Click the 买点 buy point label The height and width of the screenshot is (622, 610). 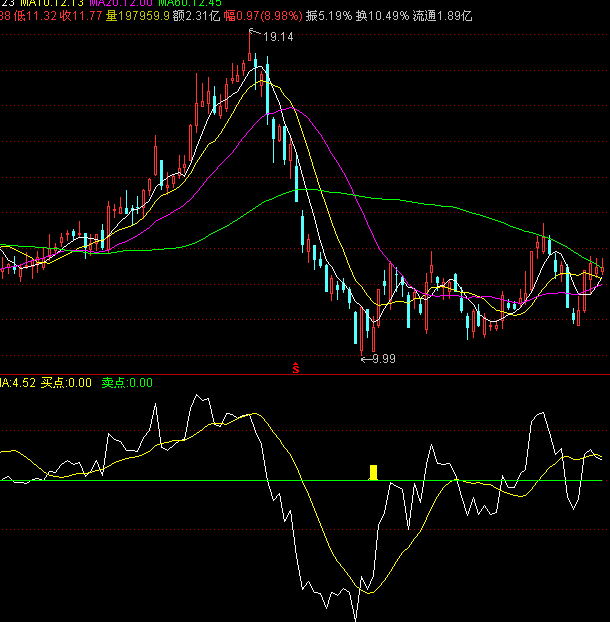tap(66, 382)
